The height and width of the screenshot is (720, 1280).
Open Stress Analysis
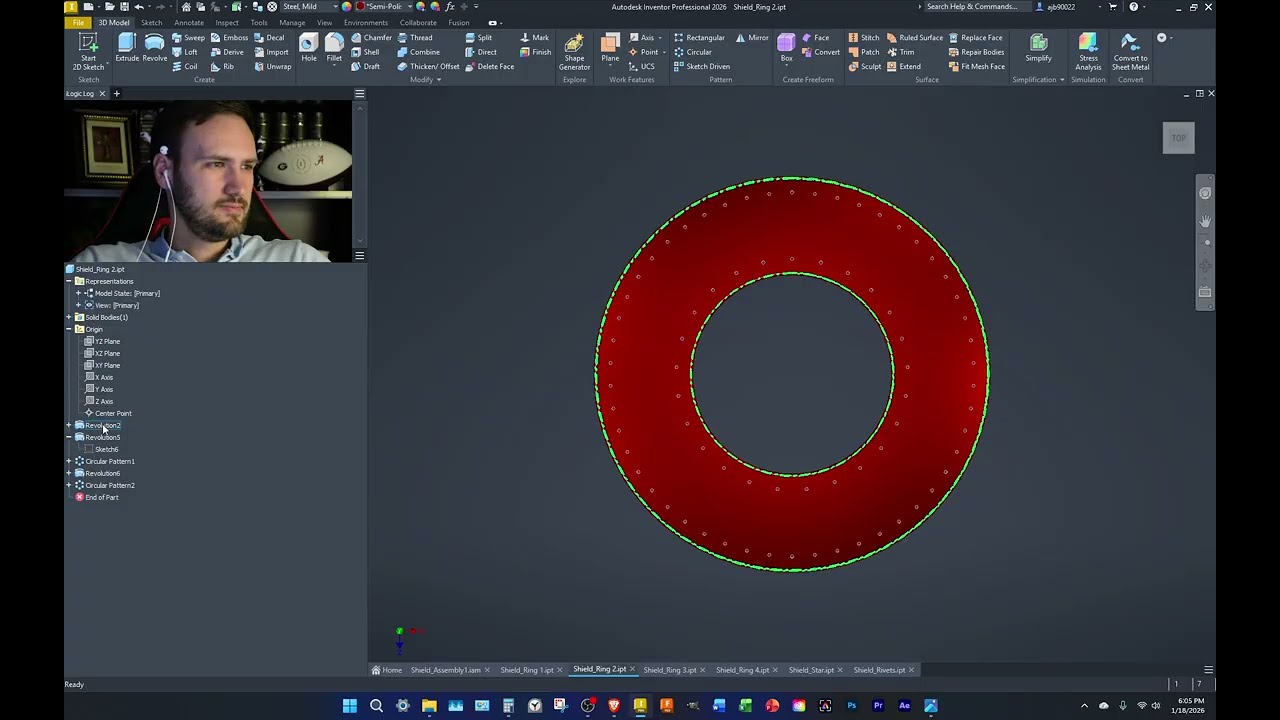click(1088, 51)
